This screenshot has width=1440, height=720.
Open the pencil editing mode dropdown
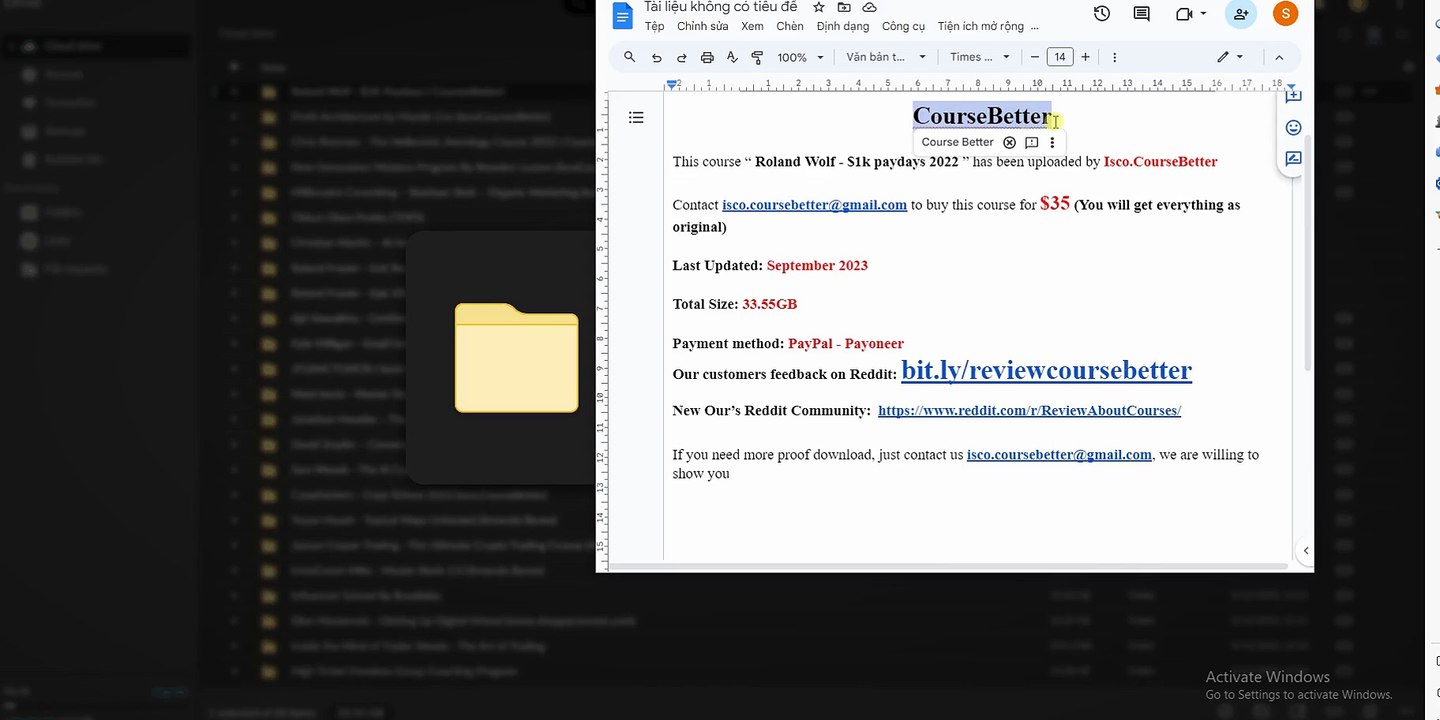tap(1230, 57)
